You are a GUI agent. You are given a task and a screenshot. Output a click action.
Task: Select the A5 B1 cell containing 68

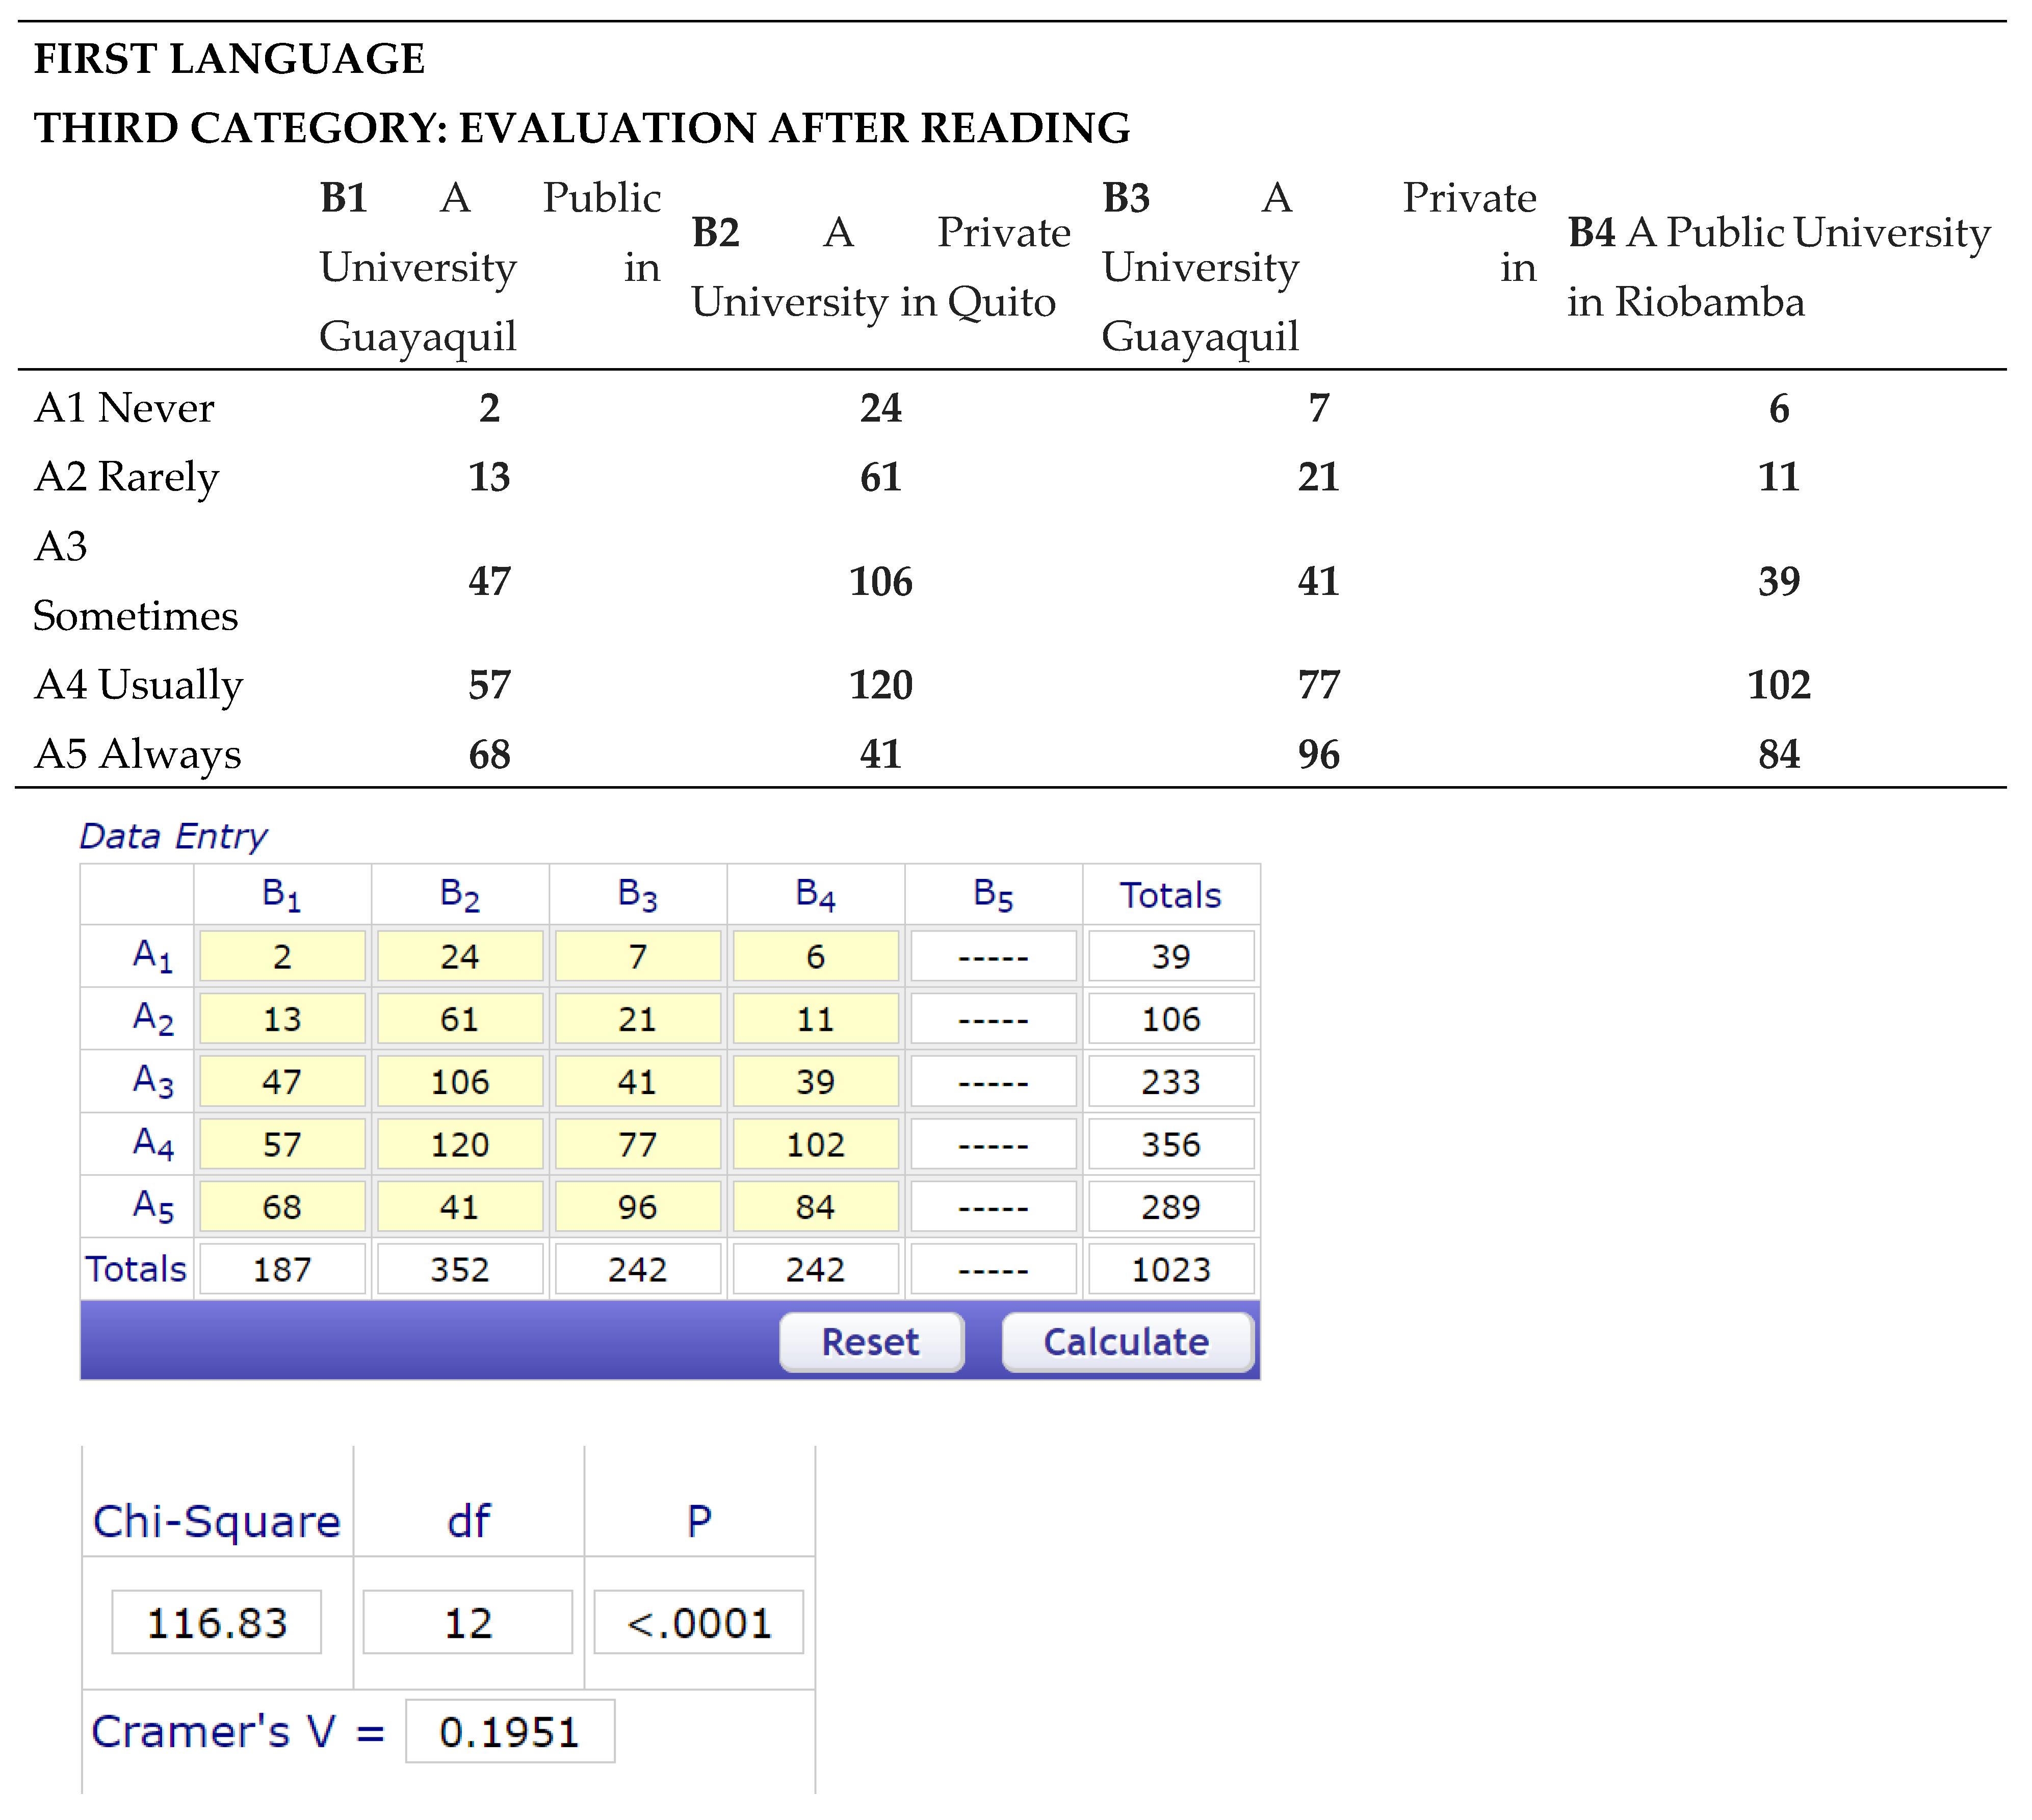coord(282,1206)
